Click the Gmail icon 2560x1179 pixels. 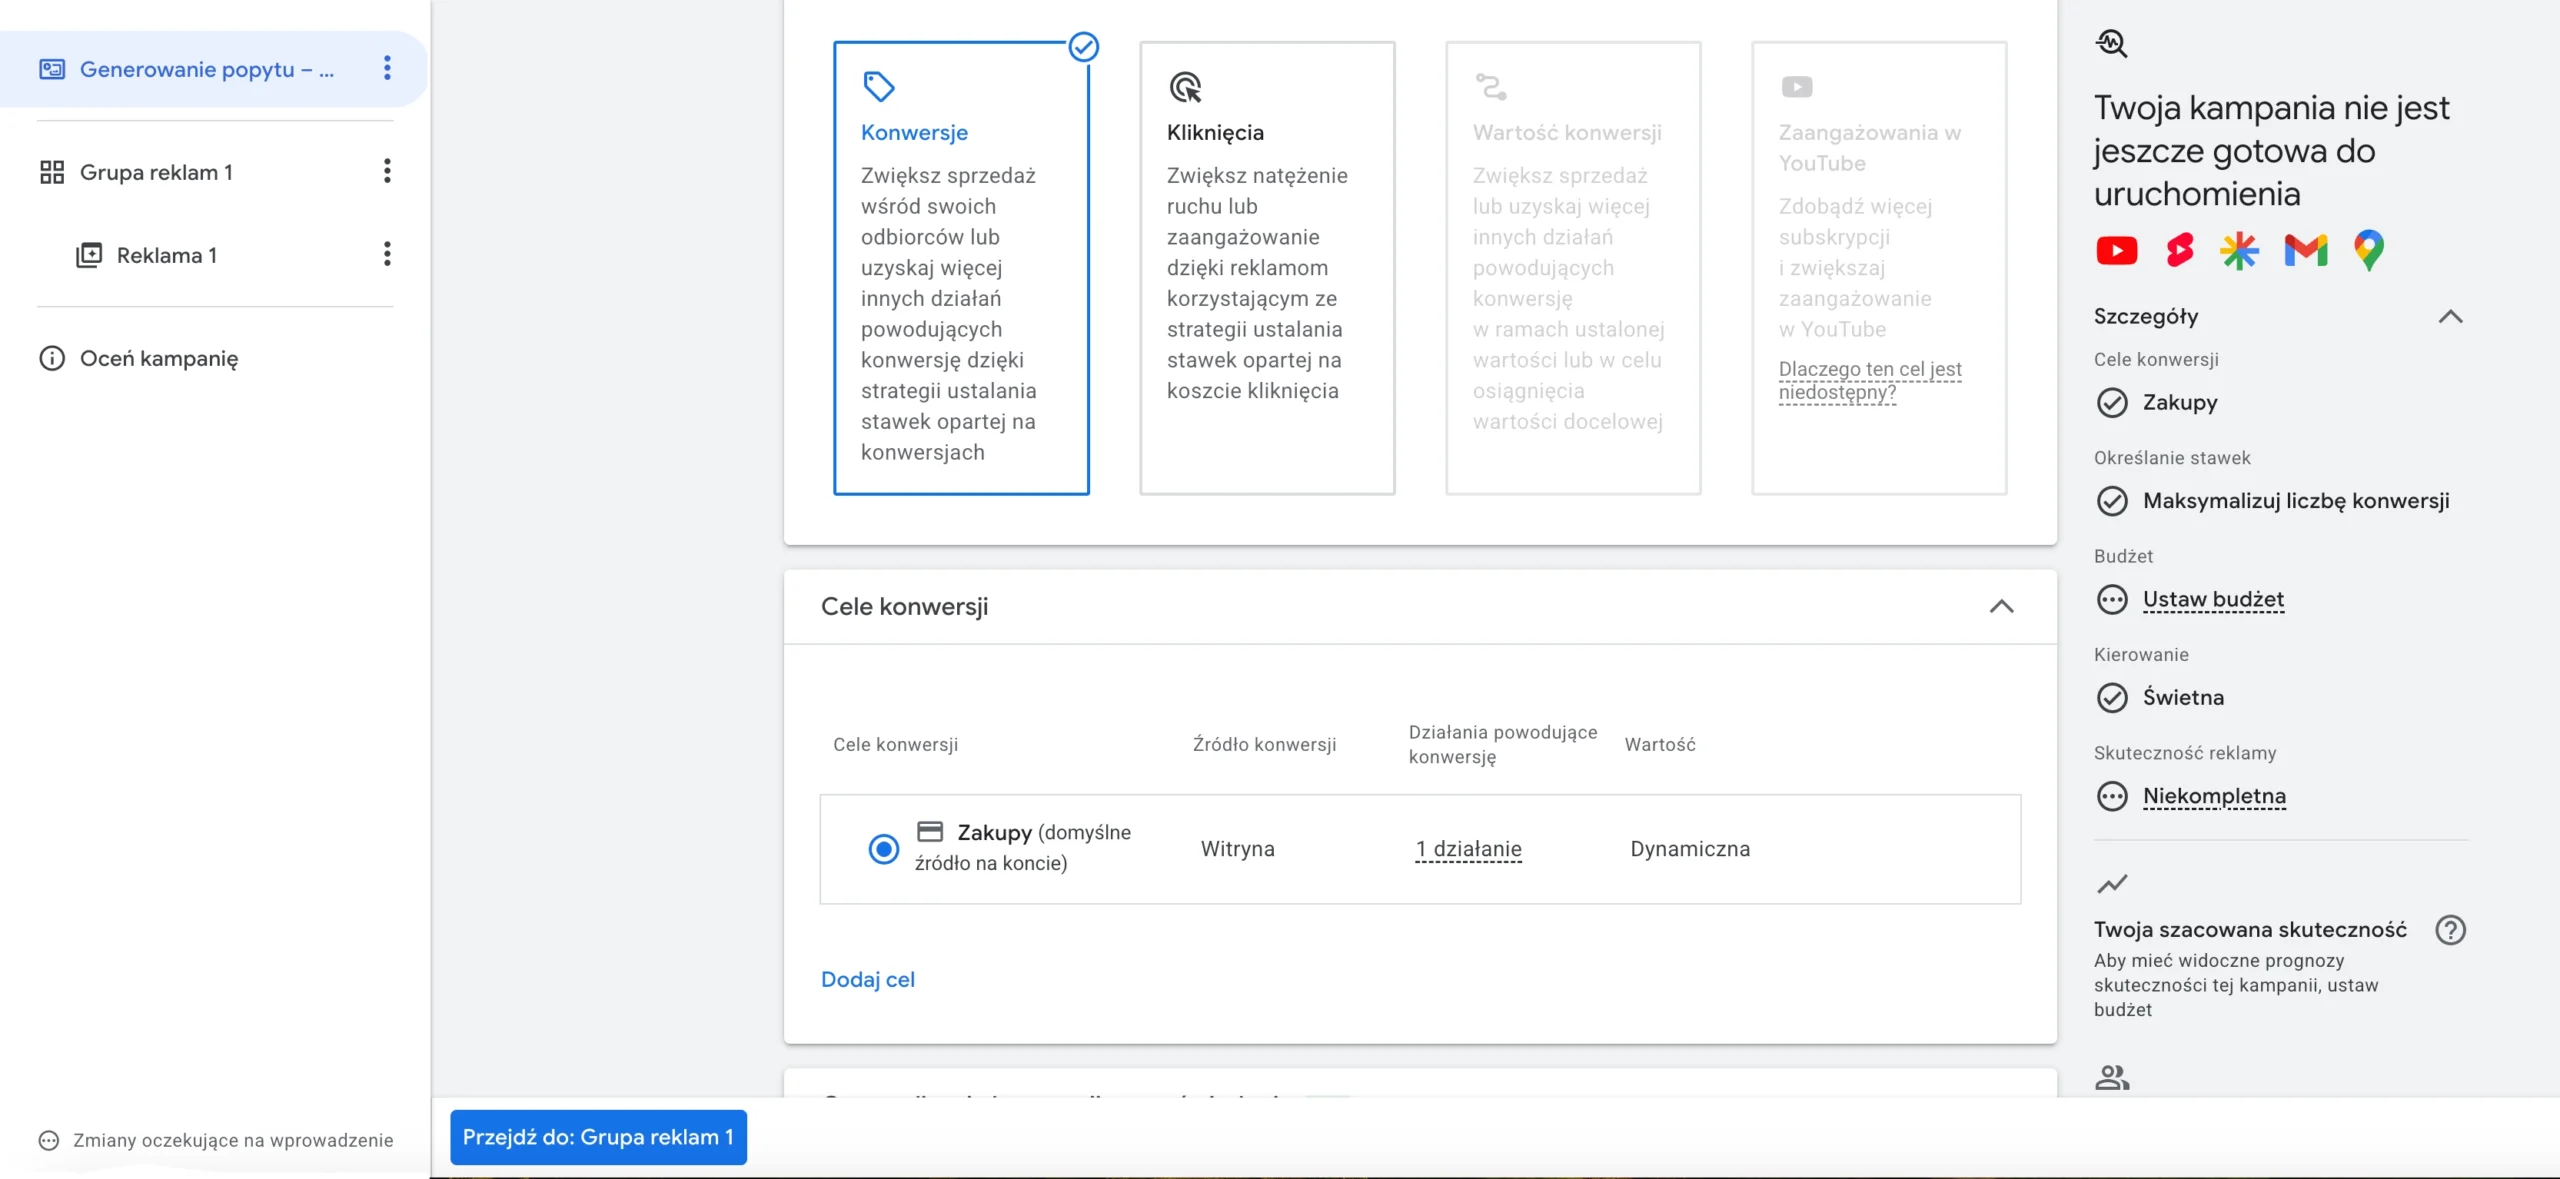[x=2305, y=250]
